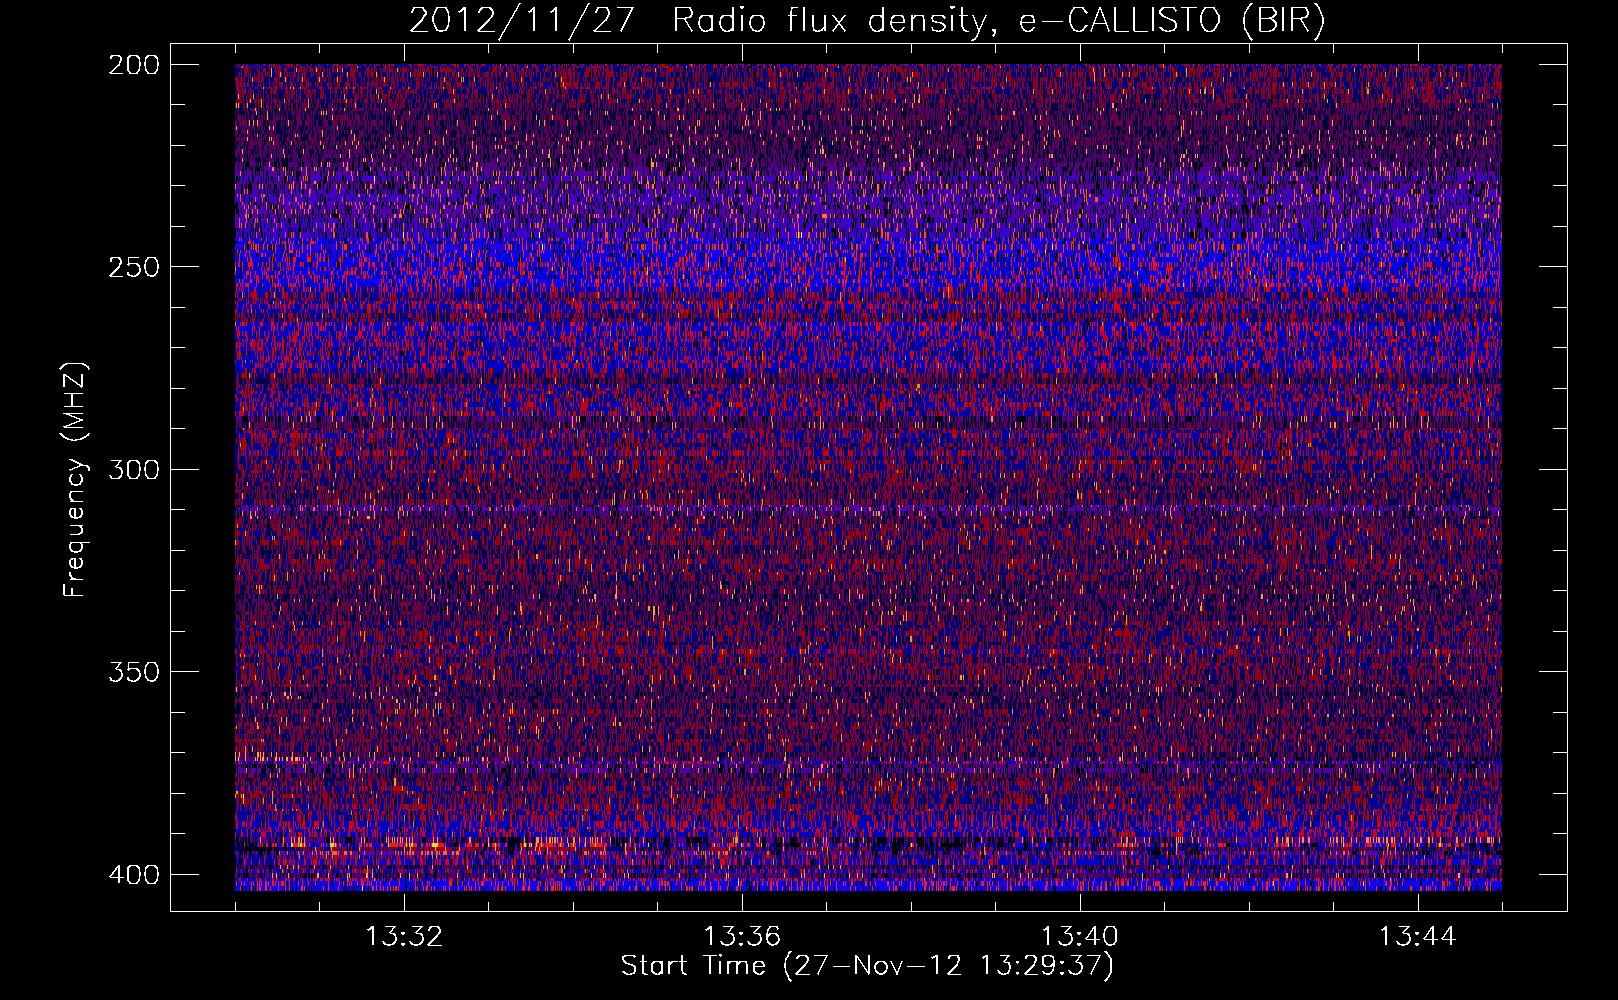The width and height of the screenshot is (1618, 1000).
Task: Click the 13:40 time tick label
Action: pyautogui.click(x=1080, y=937)
